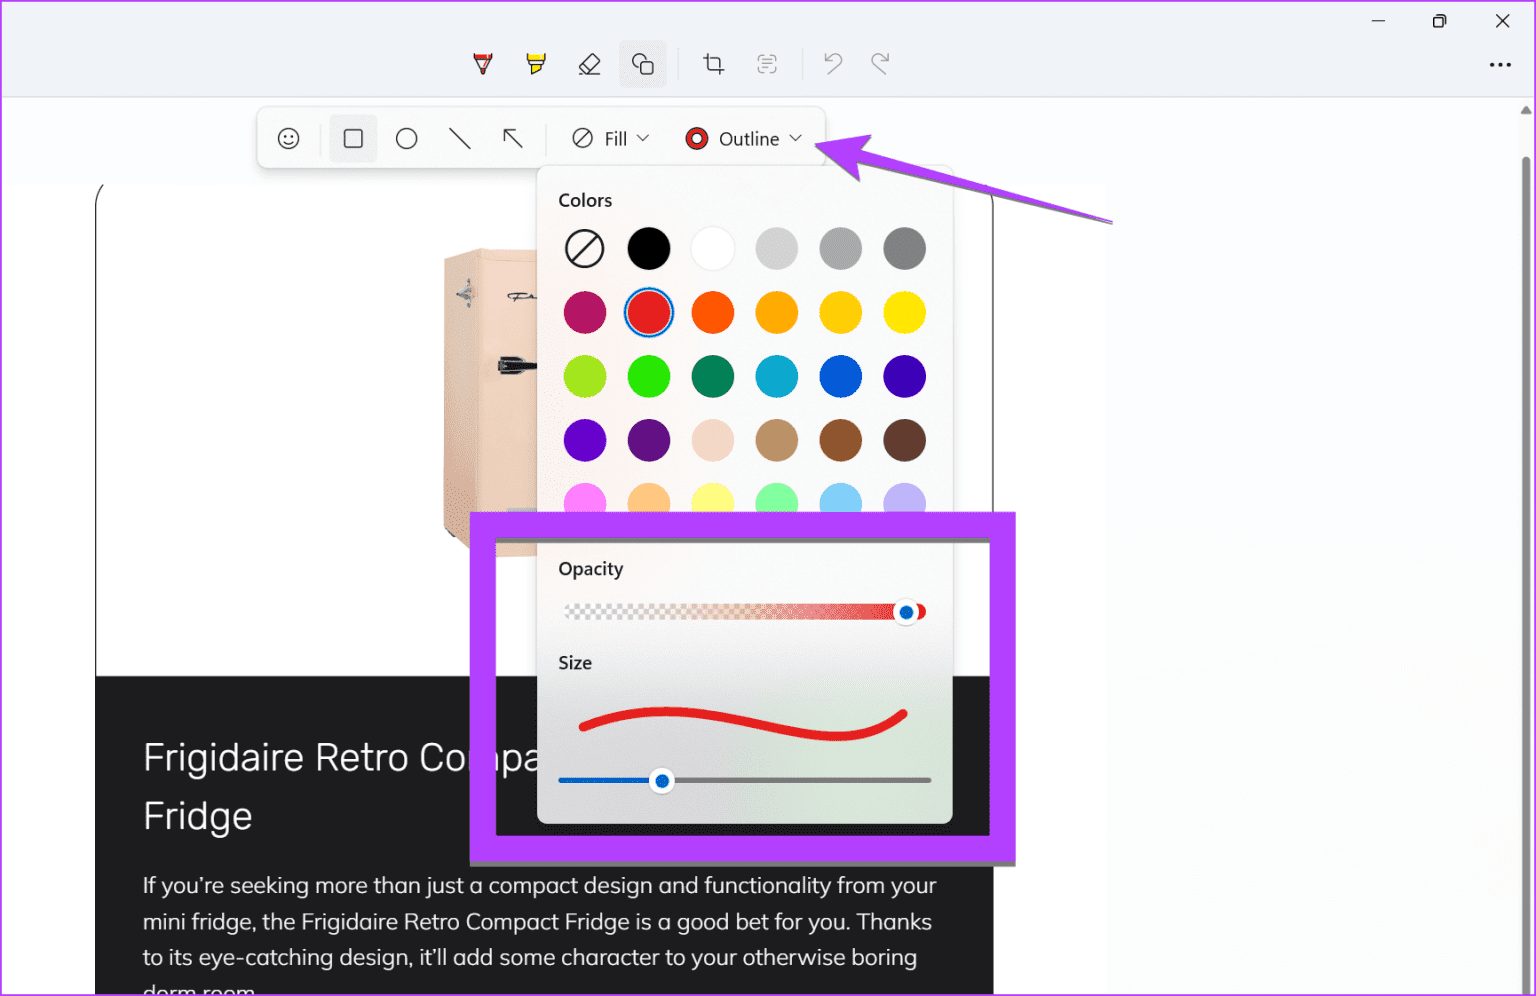Click the Size slider handle
1536x996 pixels.
pyautogui.click(x=661, y=781)
